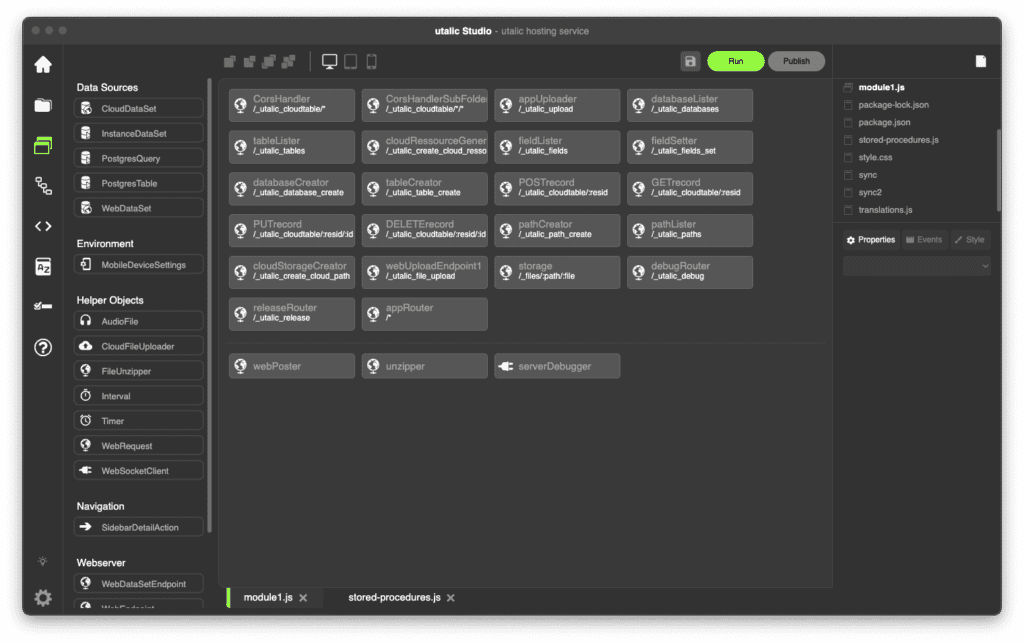Click the Publish button
1024x643 pixels.
tap(796, 62)
